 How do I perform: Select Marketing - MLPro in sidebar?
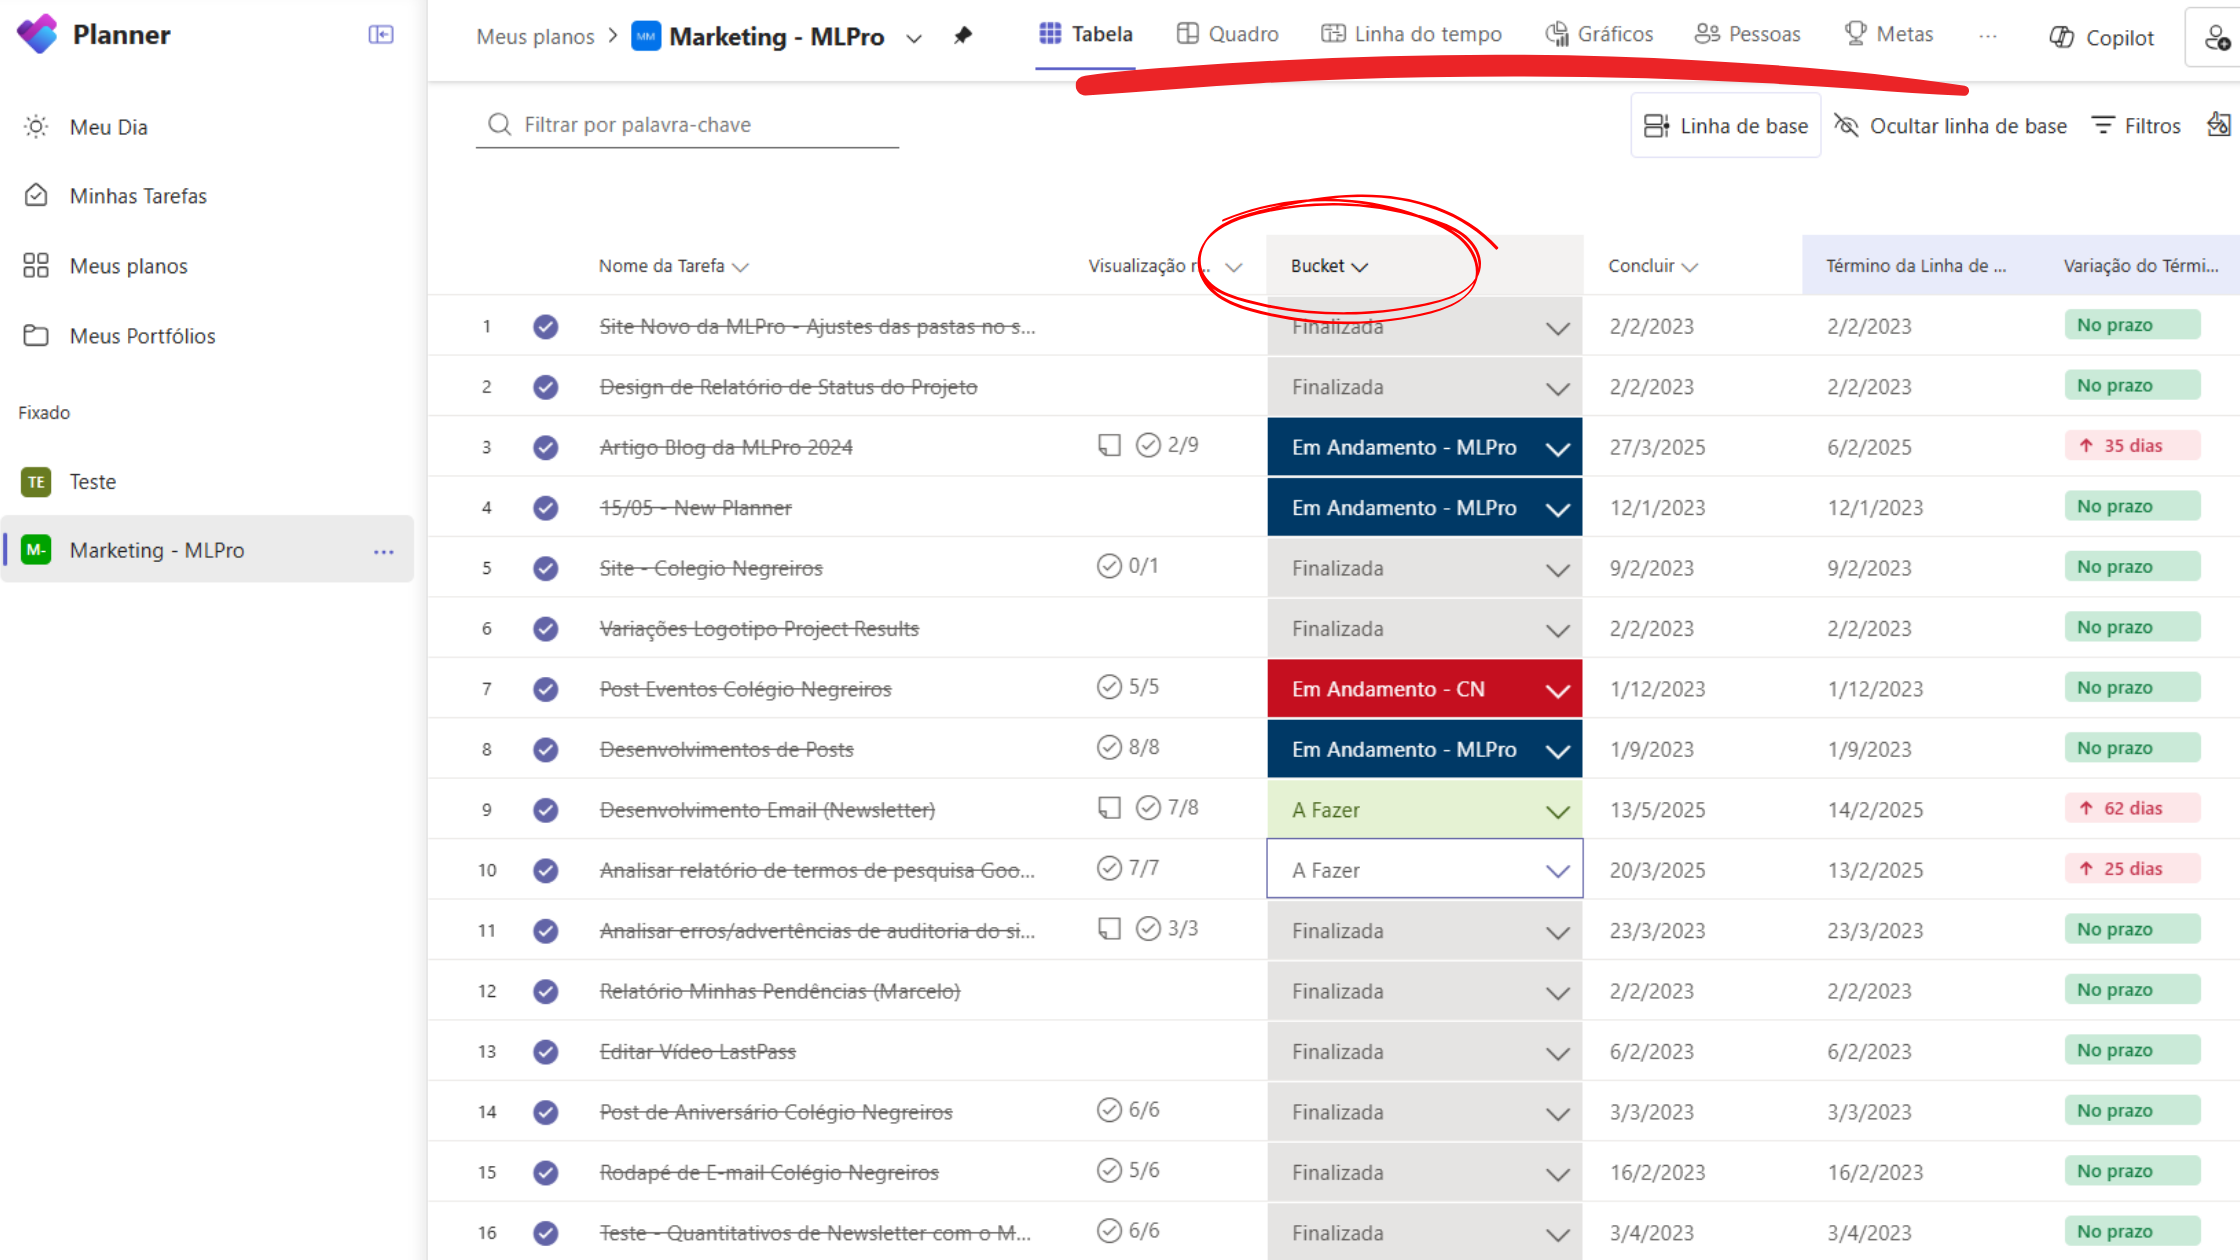tap(207, 550)
